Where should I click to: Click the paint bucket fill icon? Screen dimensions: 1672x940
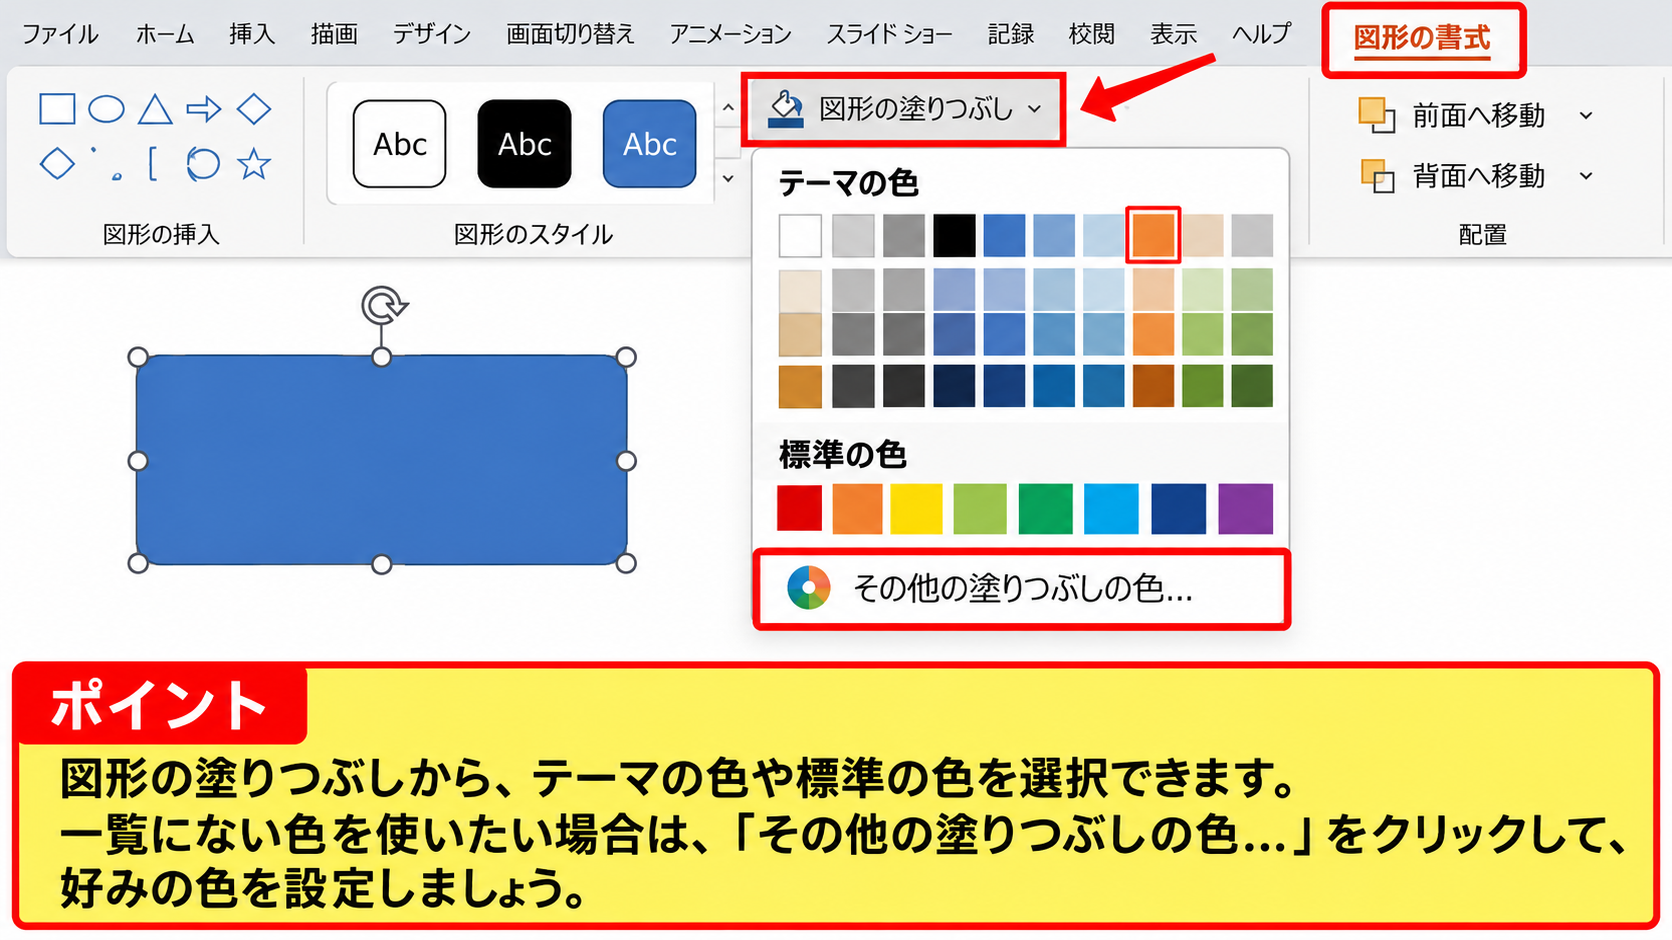[x=786, y=108]
